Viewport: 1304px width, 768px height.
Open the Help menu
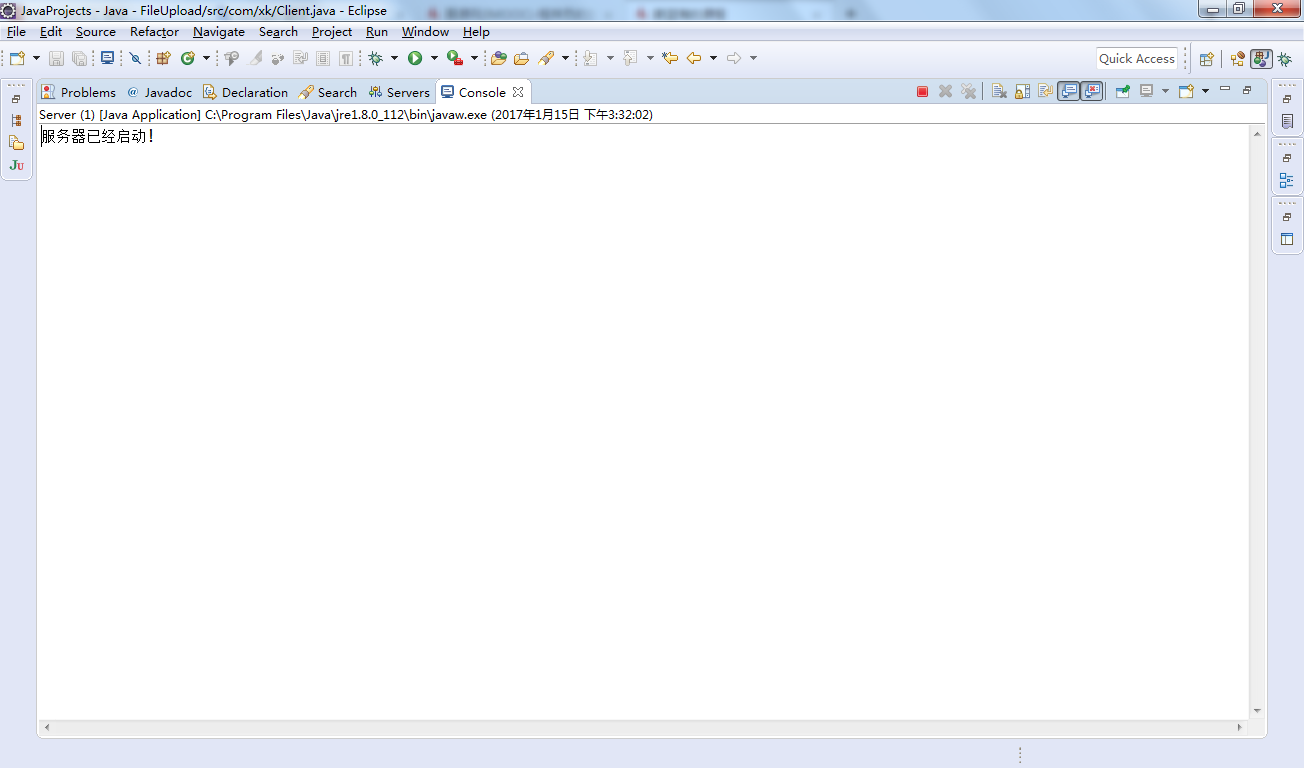coord(476,32)
